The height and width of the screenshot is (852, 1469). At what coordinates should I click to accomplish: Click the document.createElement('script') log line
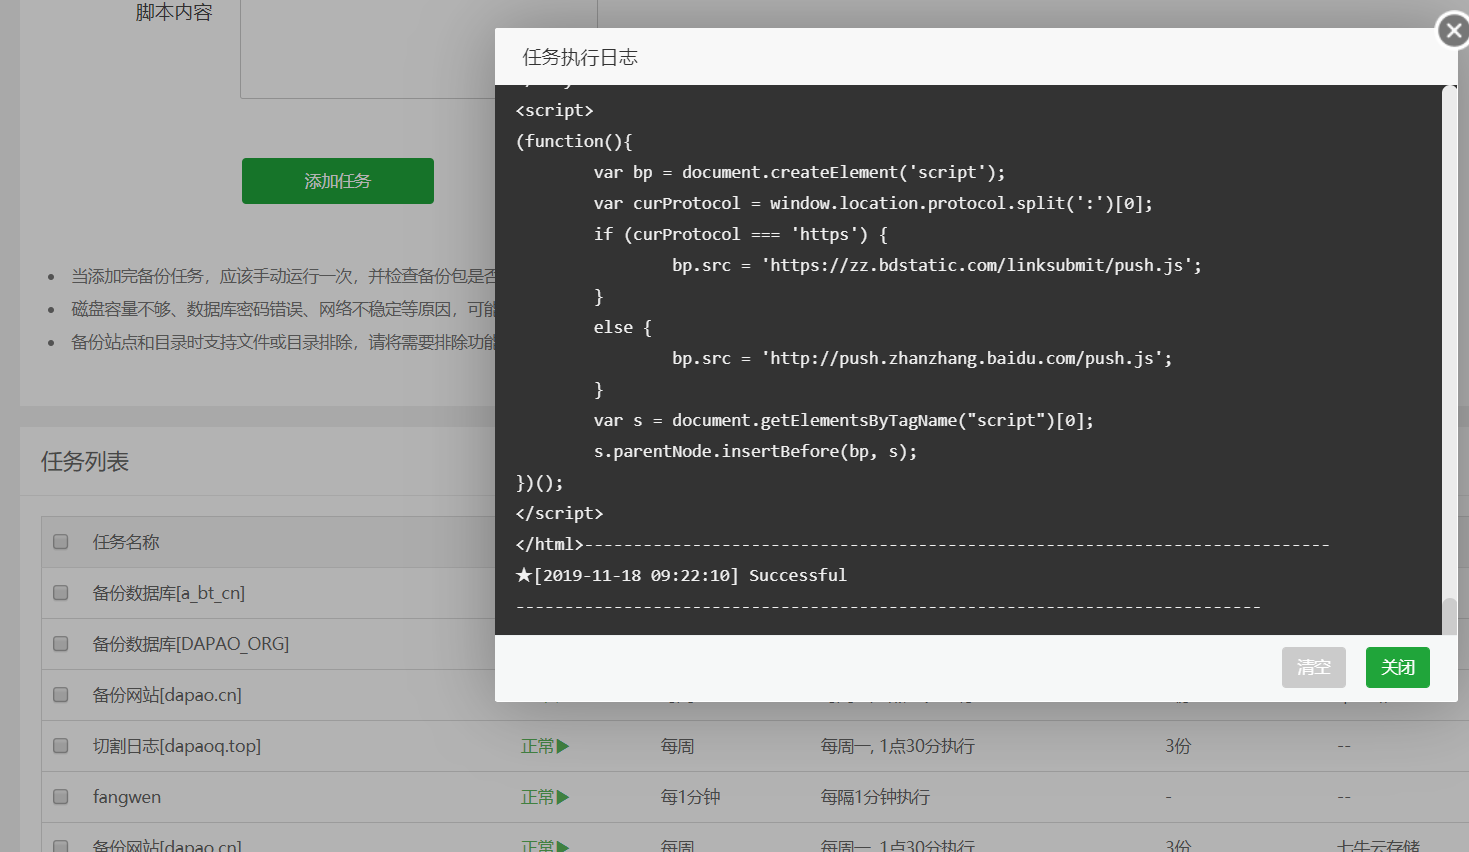799,172
